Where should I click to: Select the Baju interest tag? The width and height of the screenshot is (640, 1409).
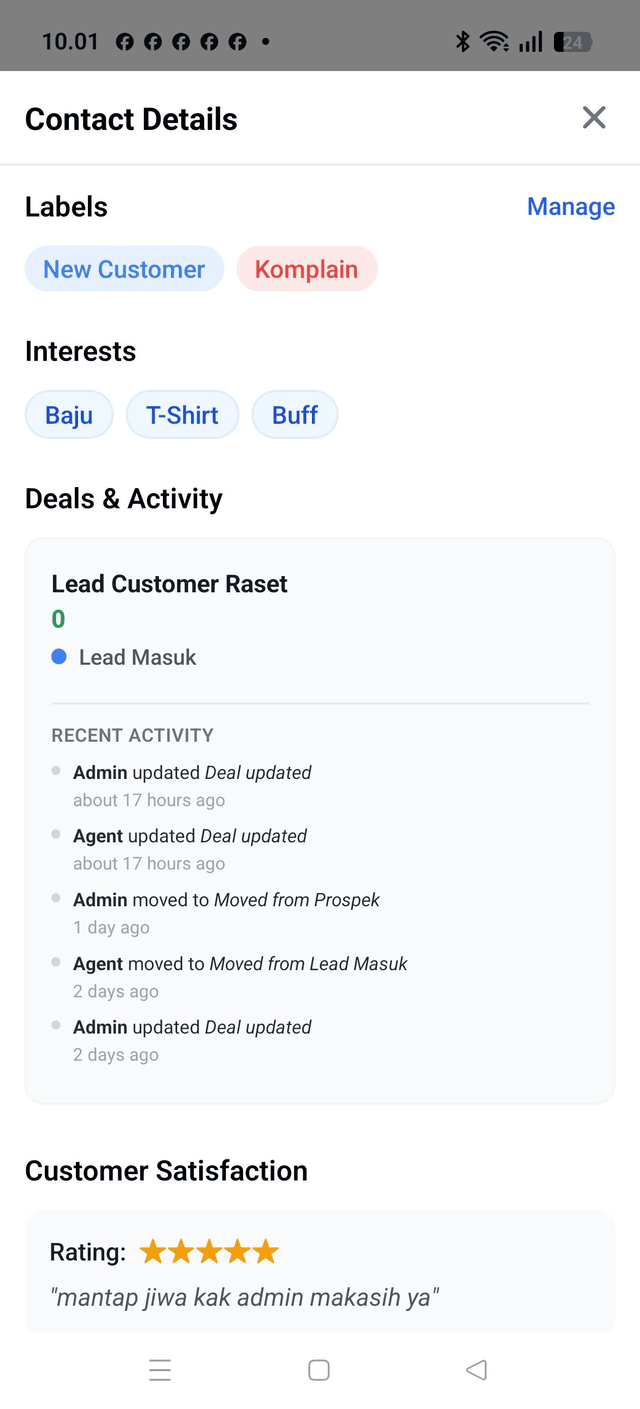[69, 415]
